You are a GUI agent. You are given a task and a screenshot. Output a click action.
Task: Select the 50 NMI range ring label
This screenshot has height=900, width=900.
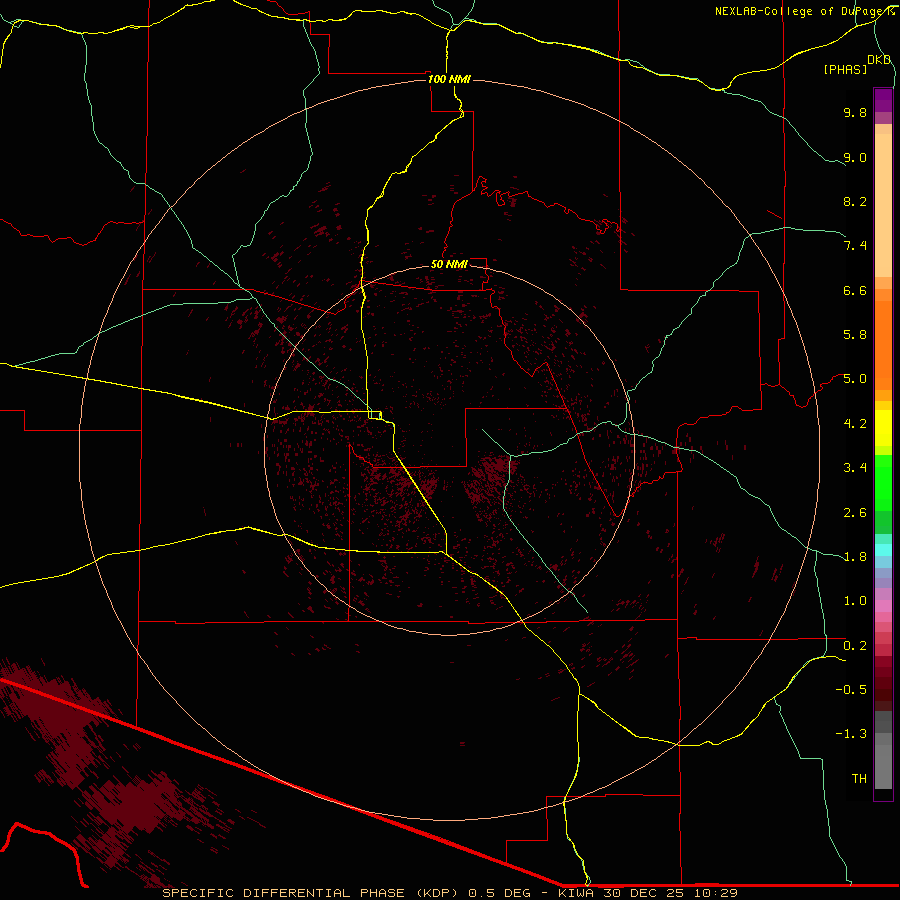click(449, 264)
